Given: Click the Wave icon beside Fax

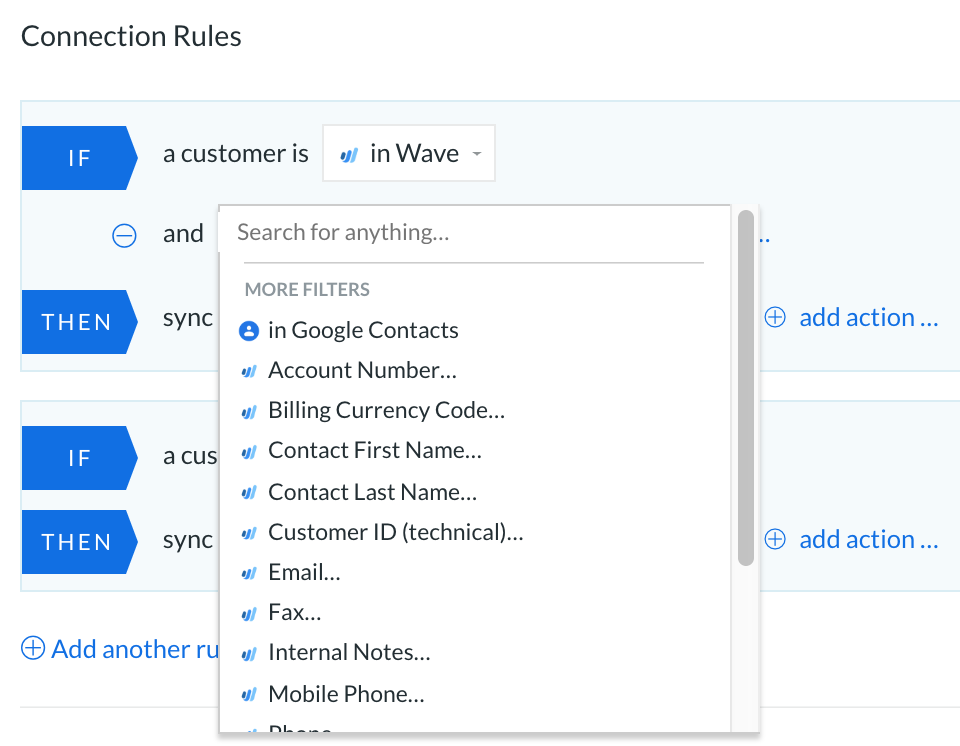Looking at the screenshot, I should pyautogui.click(x=249, y=614).
